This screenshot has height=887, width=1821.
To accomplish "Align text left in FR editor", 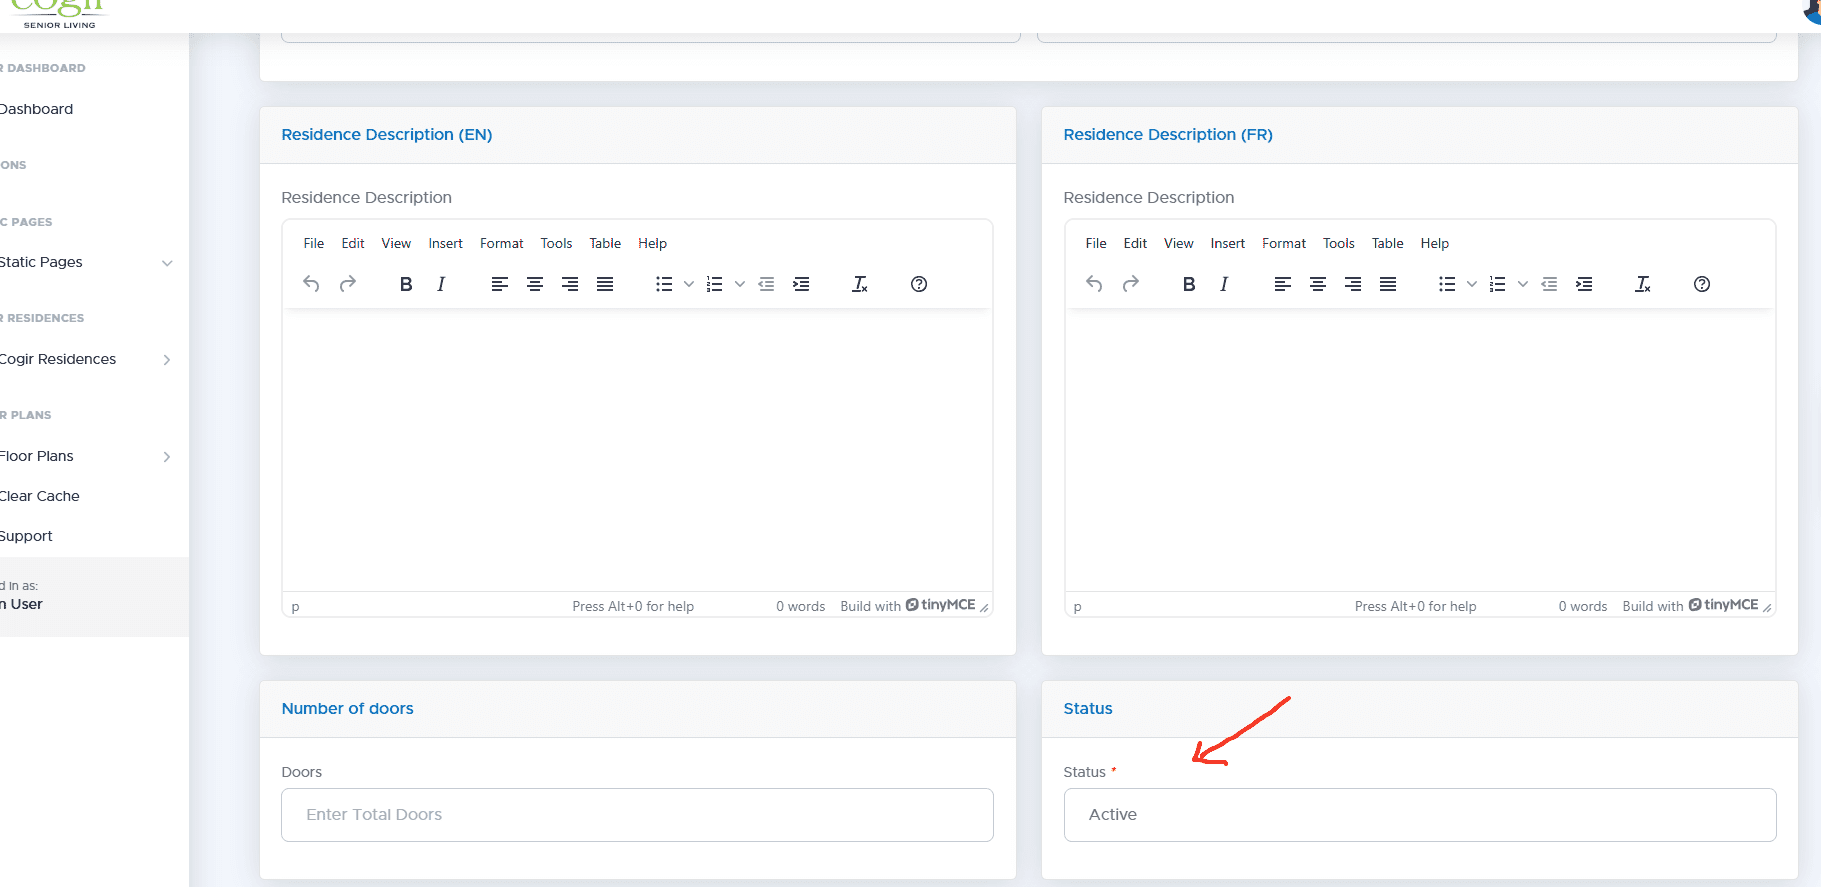I will [1283, 284].
